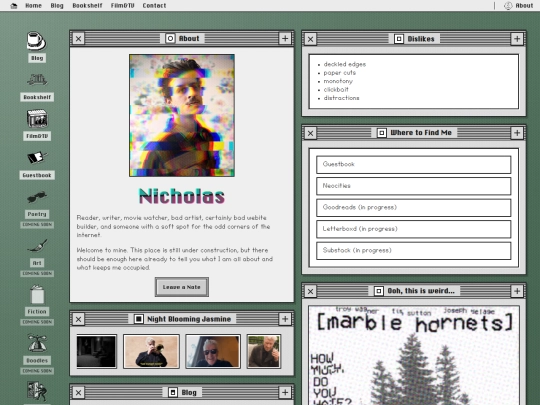
Task: Open Film&TV in the top menu
Action: coord(123,6)
